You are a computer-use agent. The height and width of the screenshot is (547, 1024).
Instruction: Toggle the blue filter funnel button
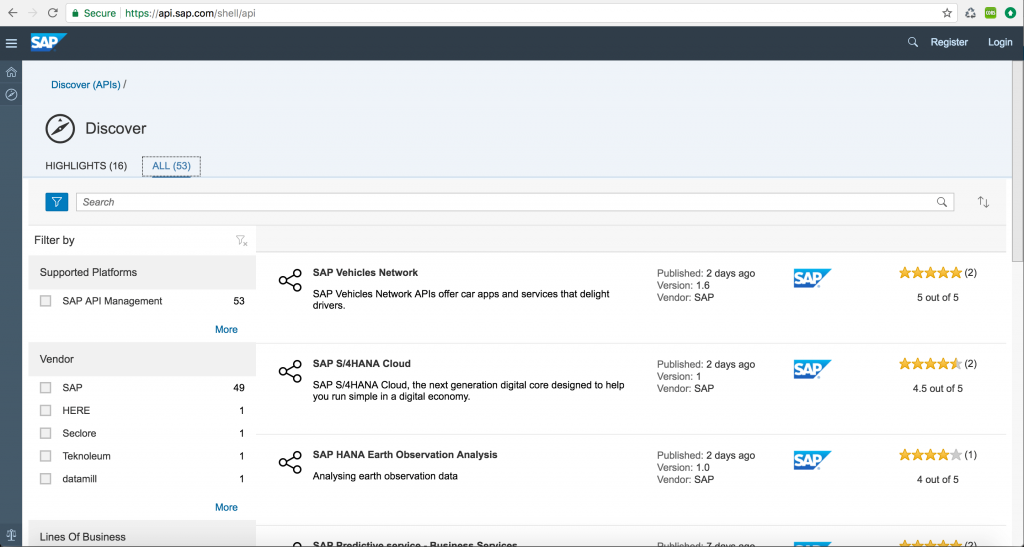(57, 202)
